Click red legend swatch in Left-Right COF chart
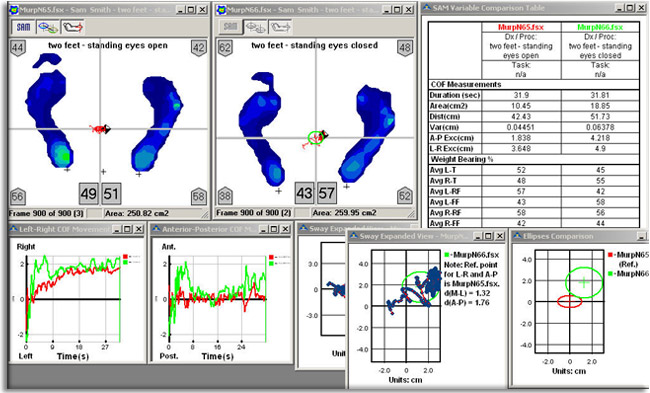 (x=126, y=257)
